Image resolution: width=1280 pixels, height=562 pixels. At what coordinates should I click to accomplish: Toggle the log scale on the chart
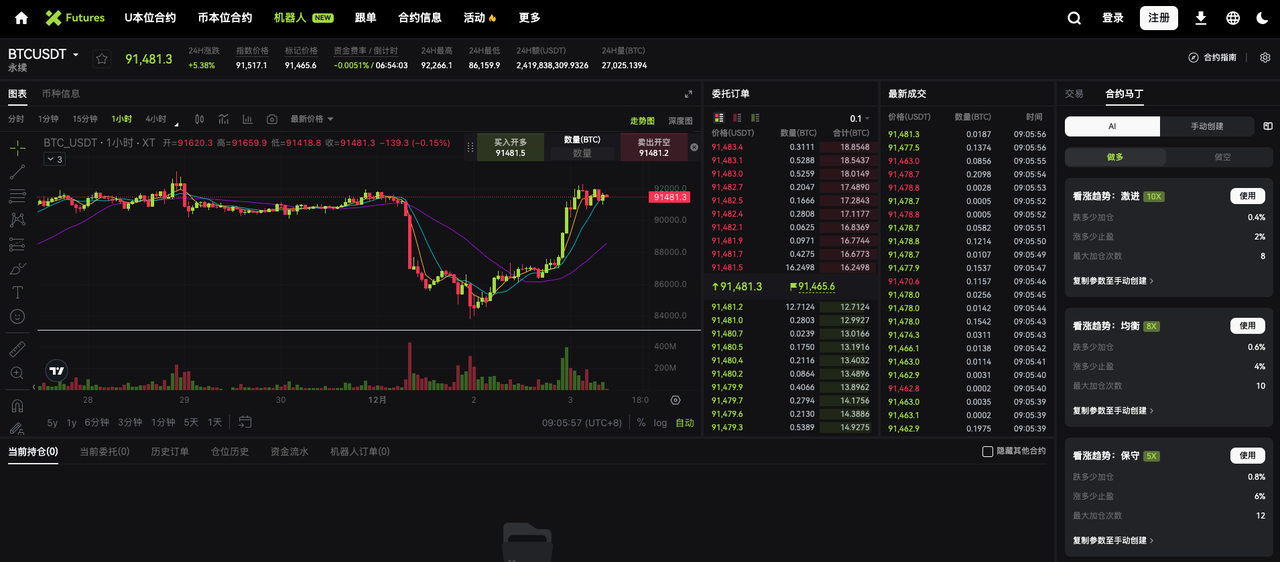tap(660, 422)
